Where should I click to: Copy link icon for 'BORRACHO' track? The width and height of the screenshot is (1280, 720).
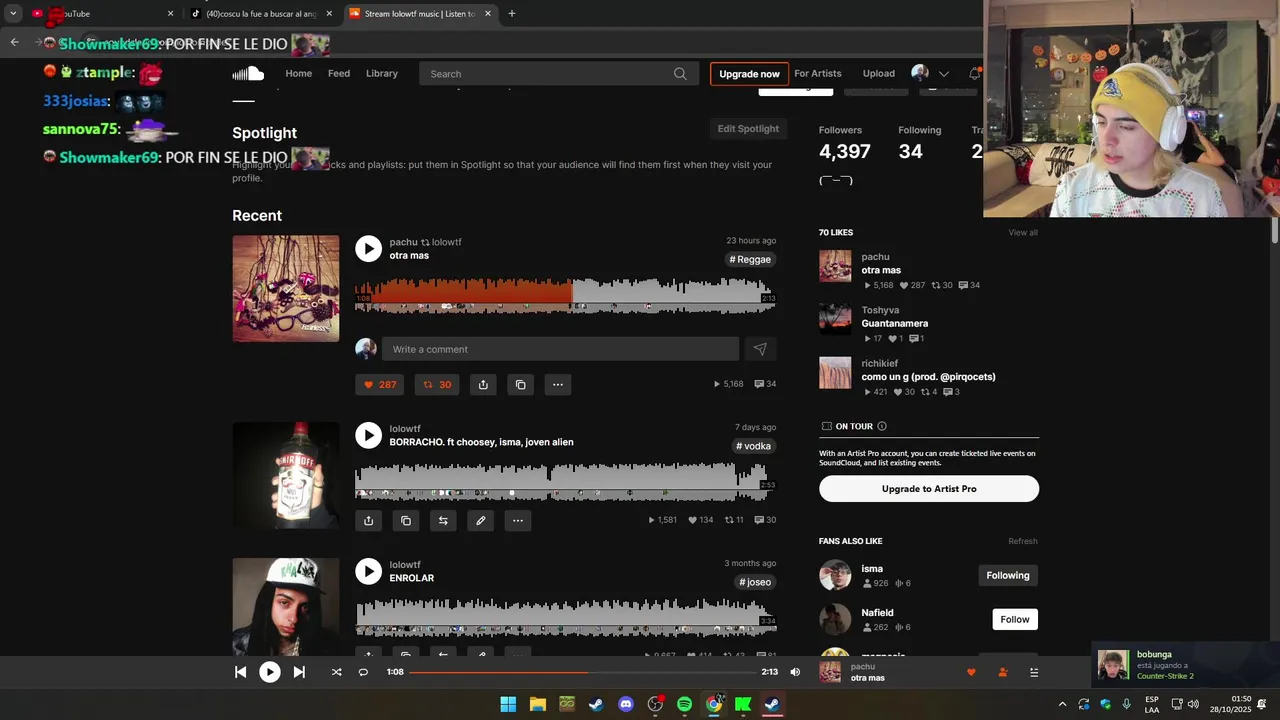coord(405,520)
